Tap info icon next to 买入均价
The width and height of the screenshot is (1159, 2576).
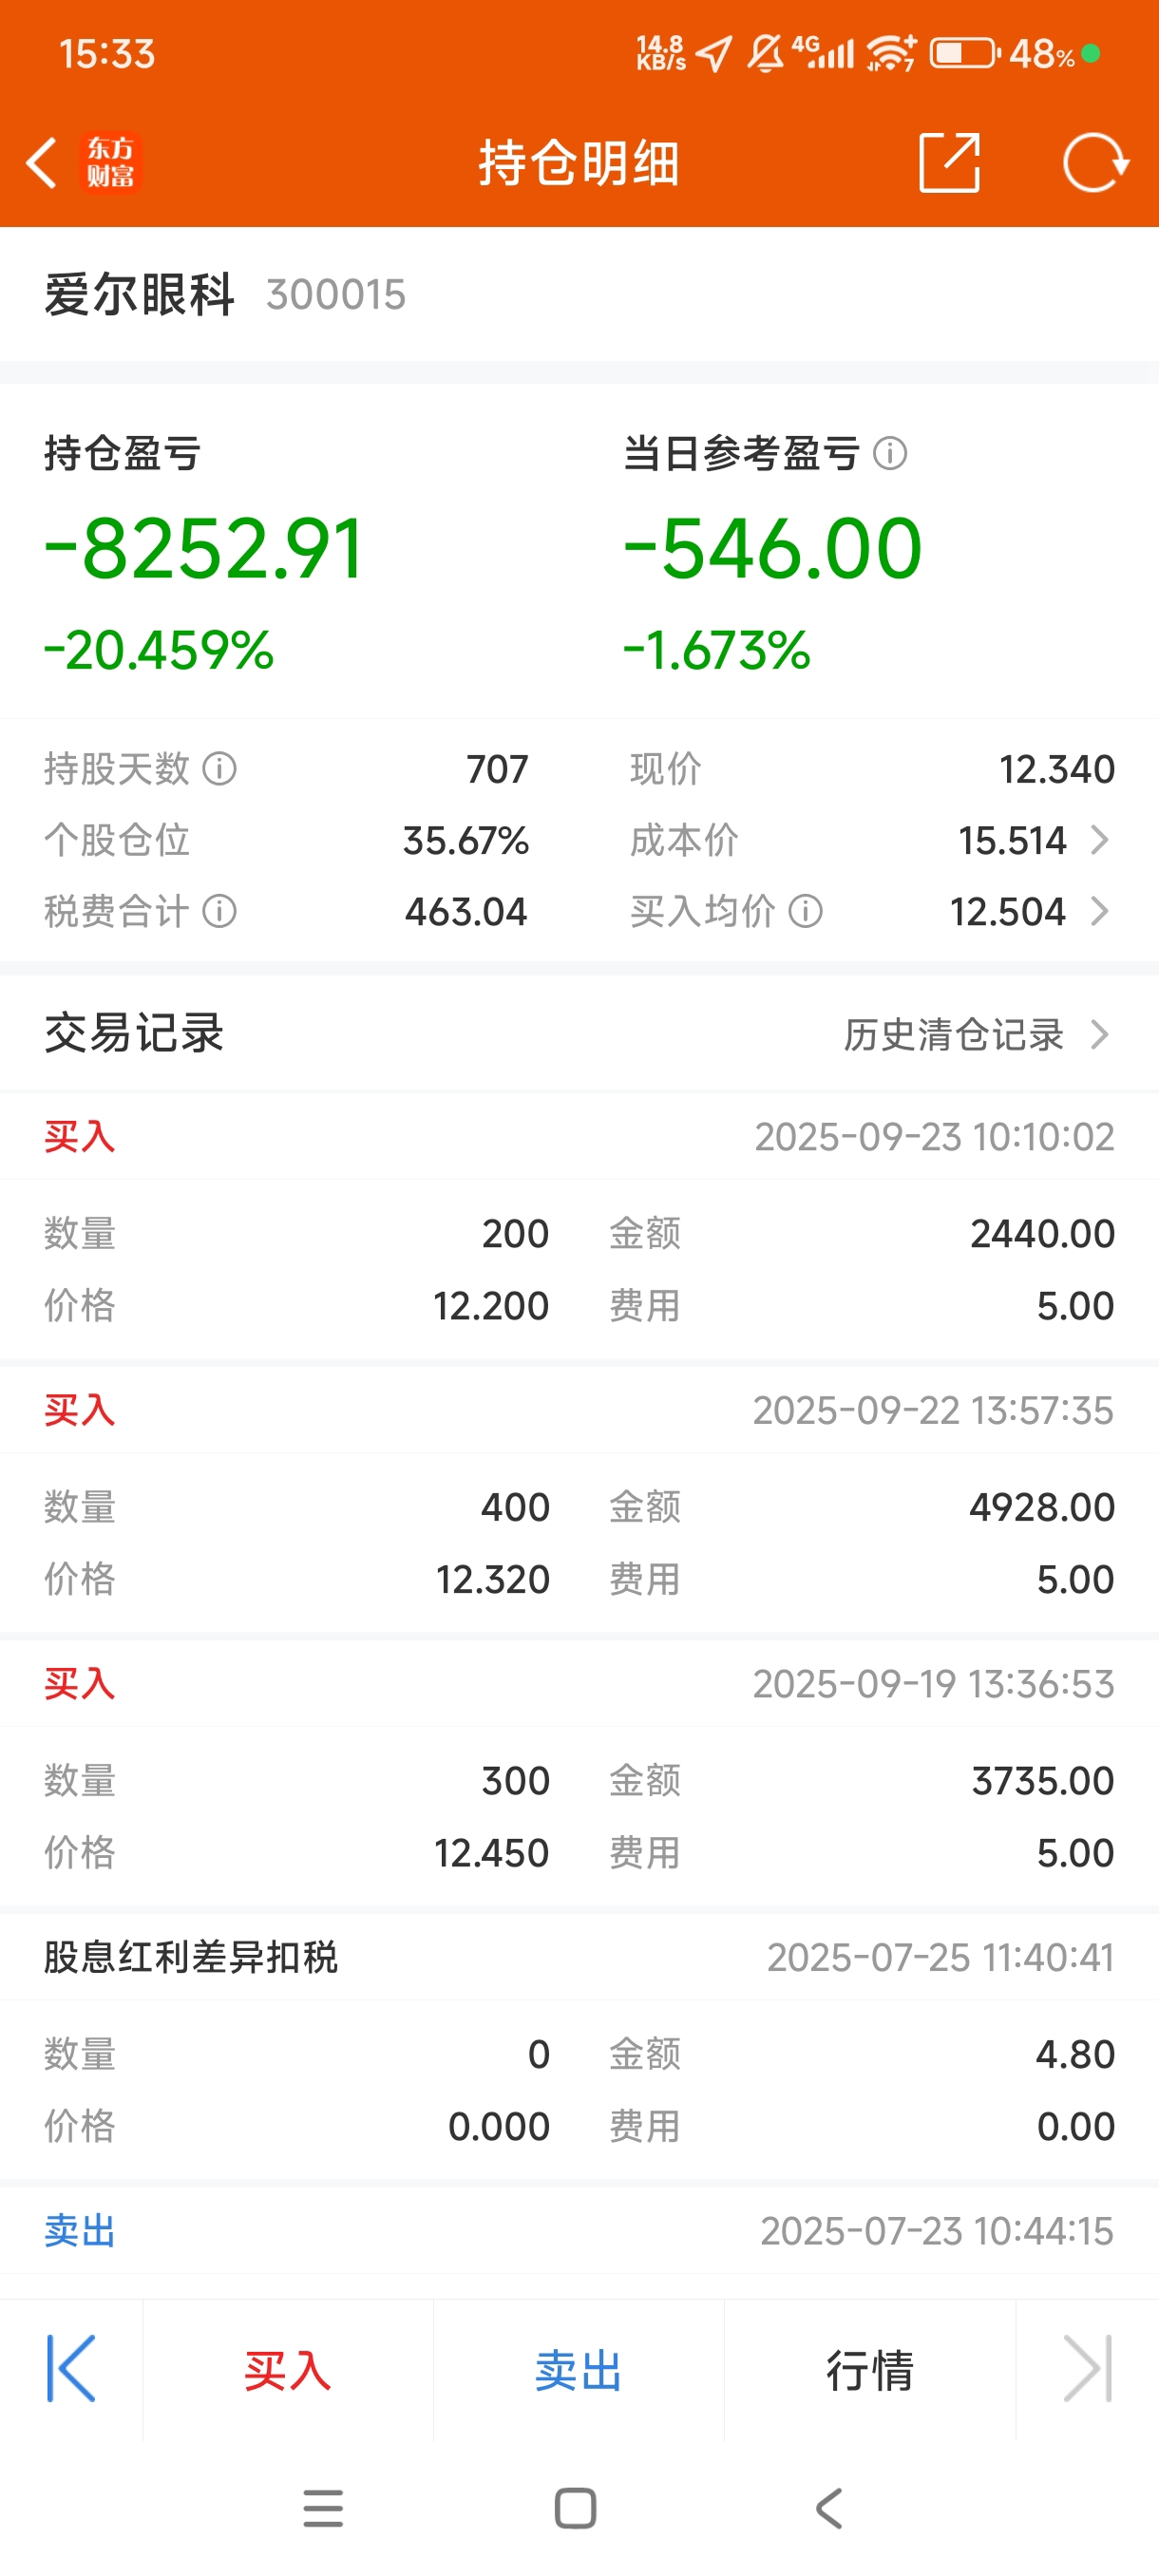point(806,911)
